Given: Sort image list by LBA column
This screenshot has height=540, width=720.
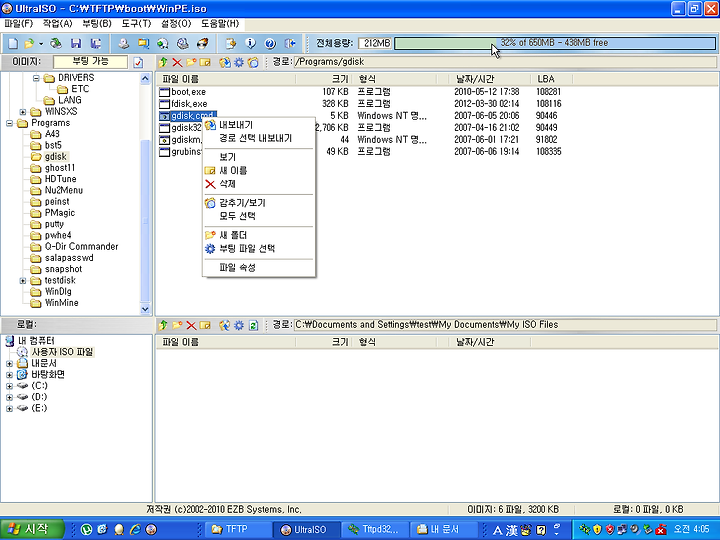Looking at the screenshot, I should [551, 79].
